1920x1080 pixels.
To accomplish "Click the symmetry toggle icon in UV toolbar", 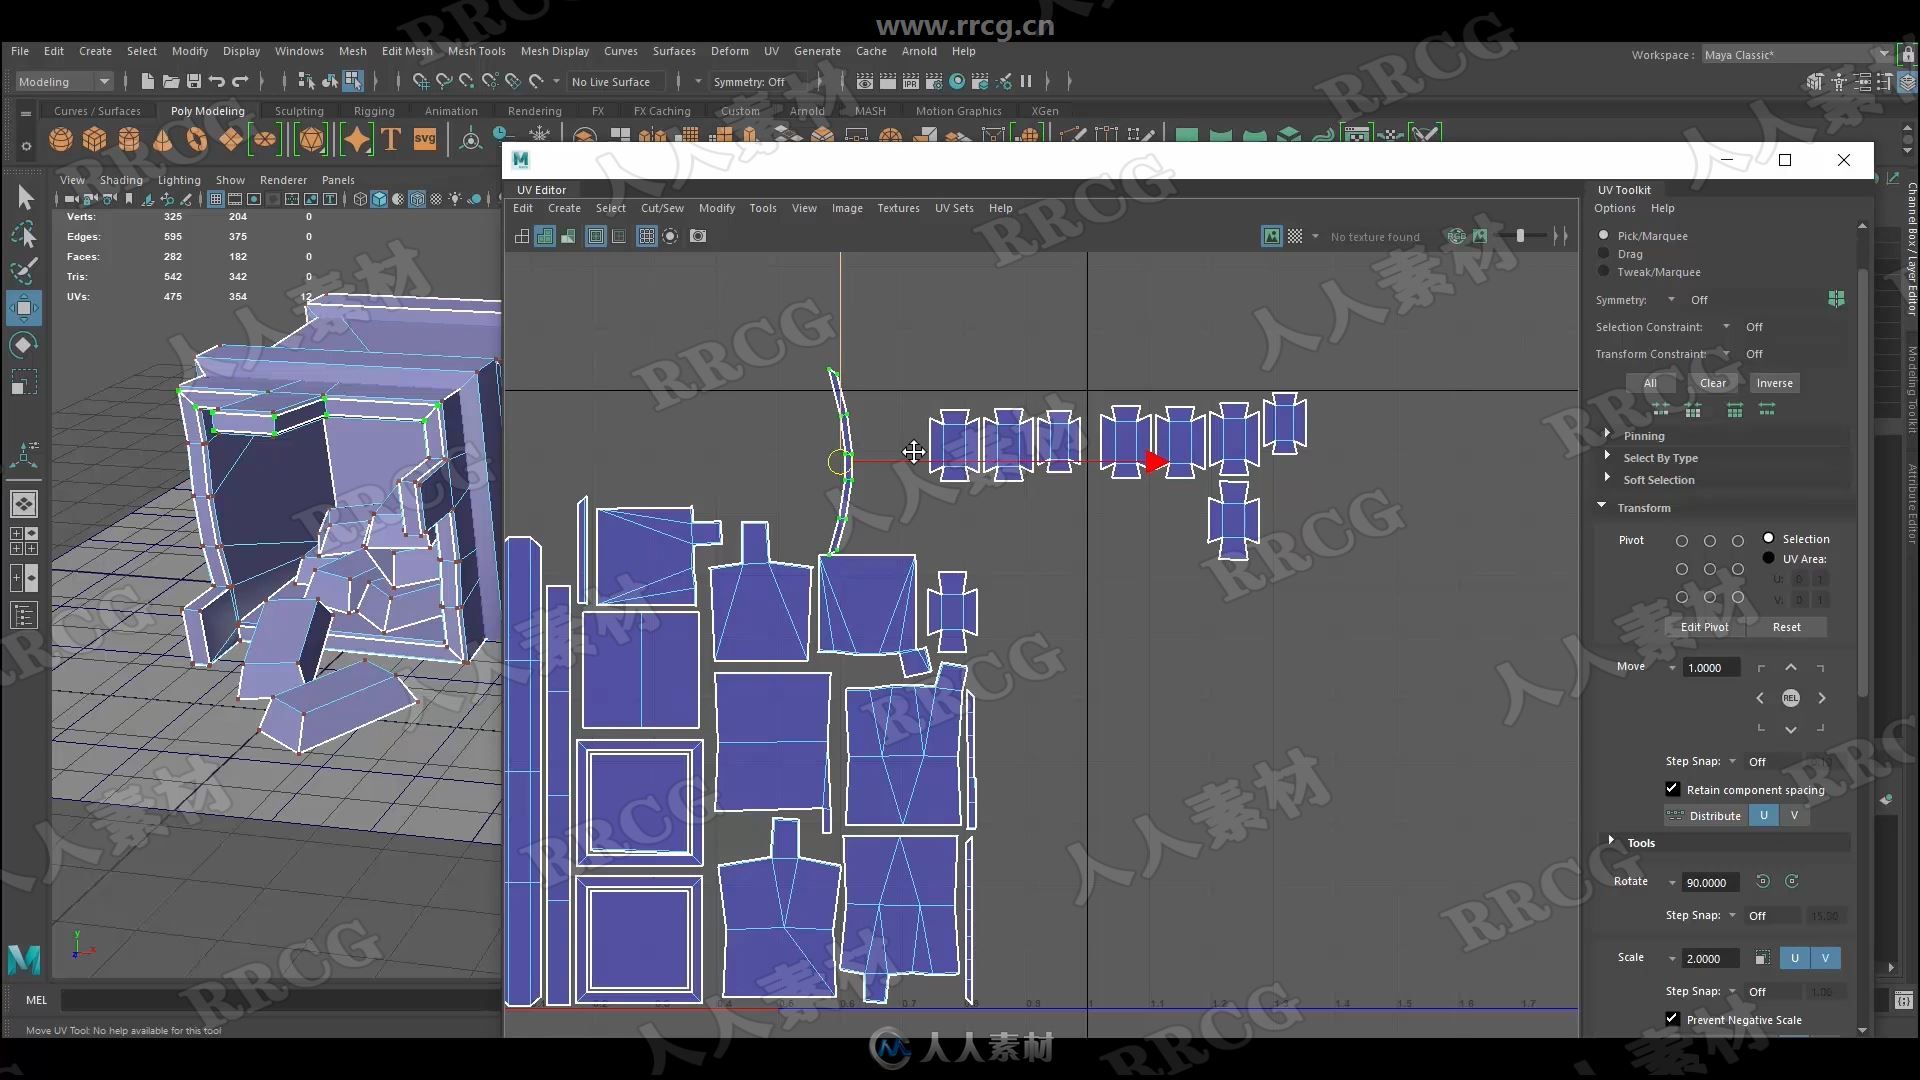I will coord(1836,299).
